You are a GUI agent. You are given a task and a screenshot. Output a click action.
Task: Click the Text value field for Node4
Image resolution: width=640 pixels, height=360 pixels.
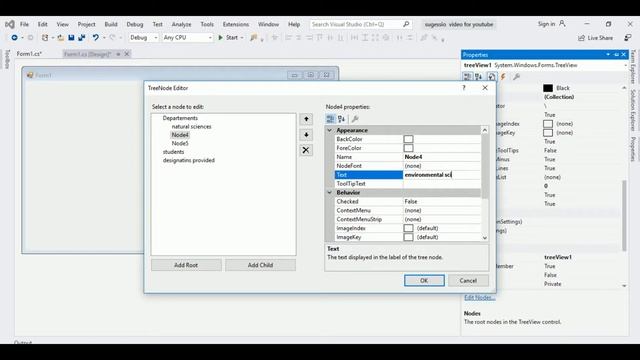[442, 175]
